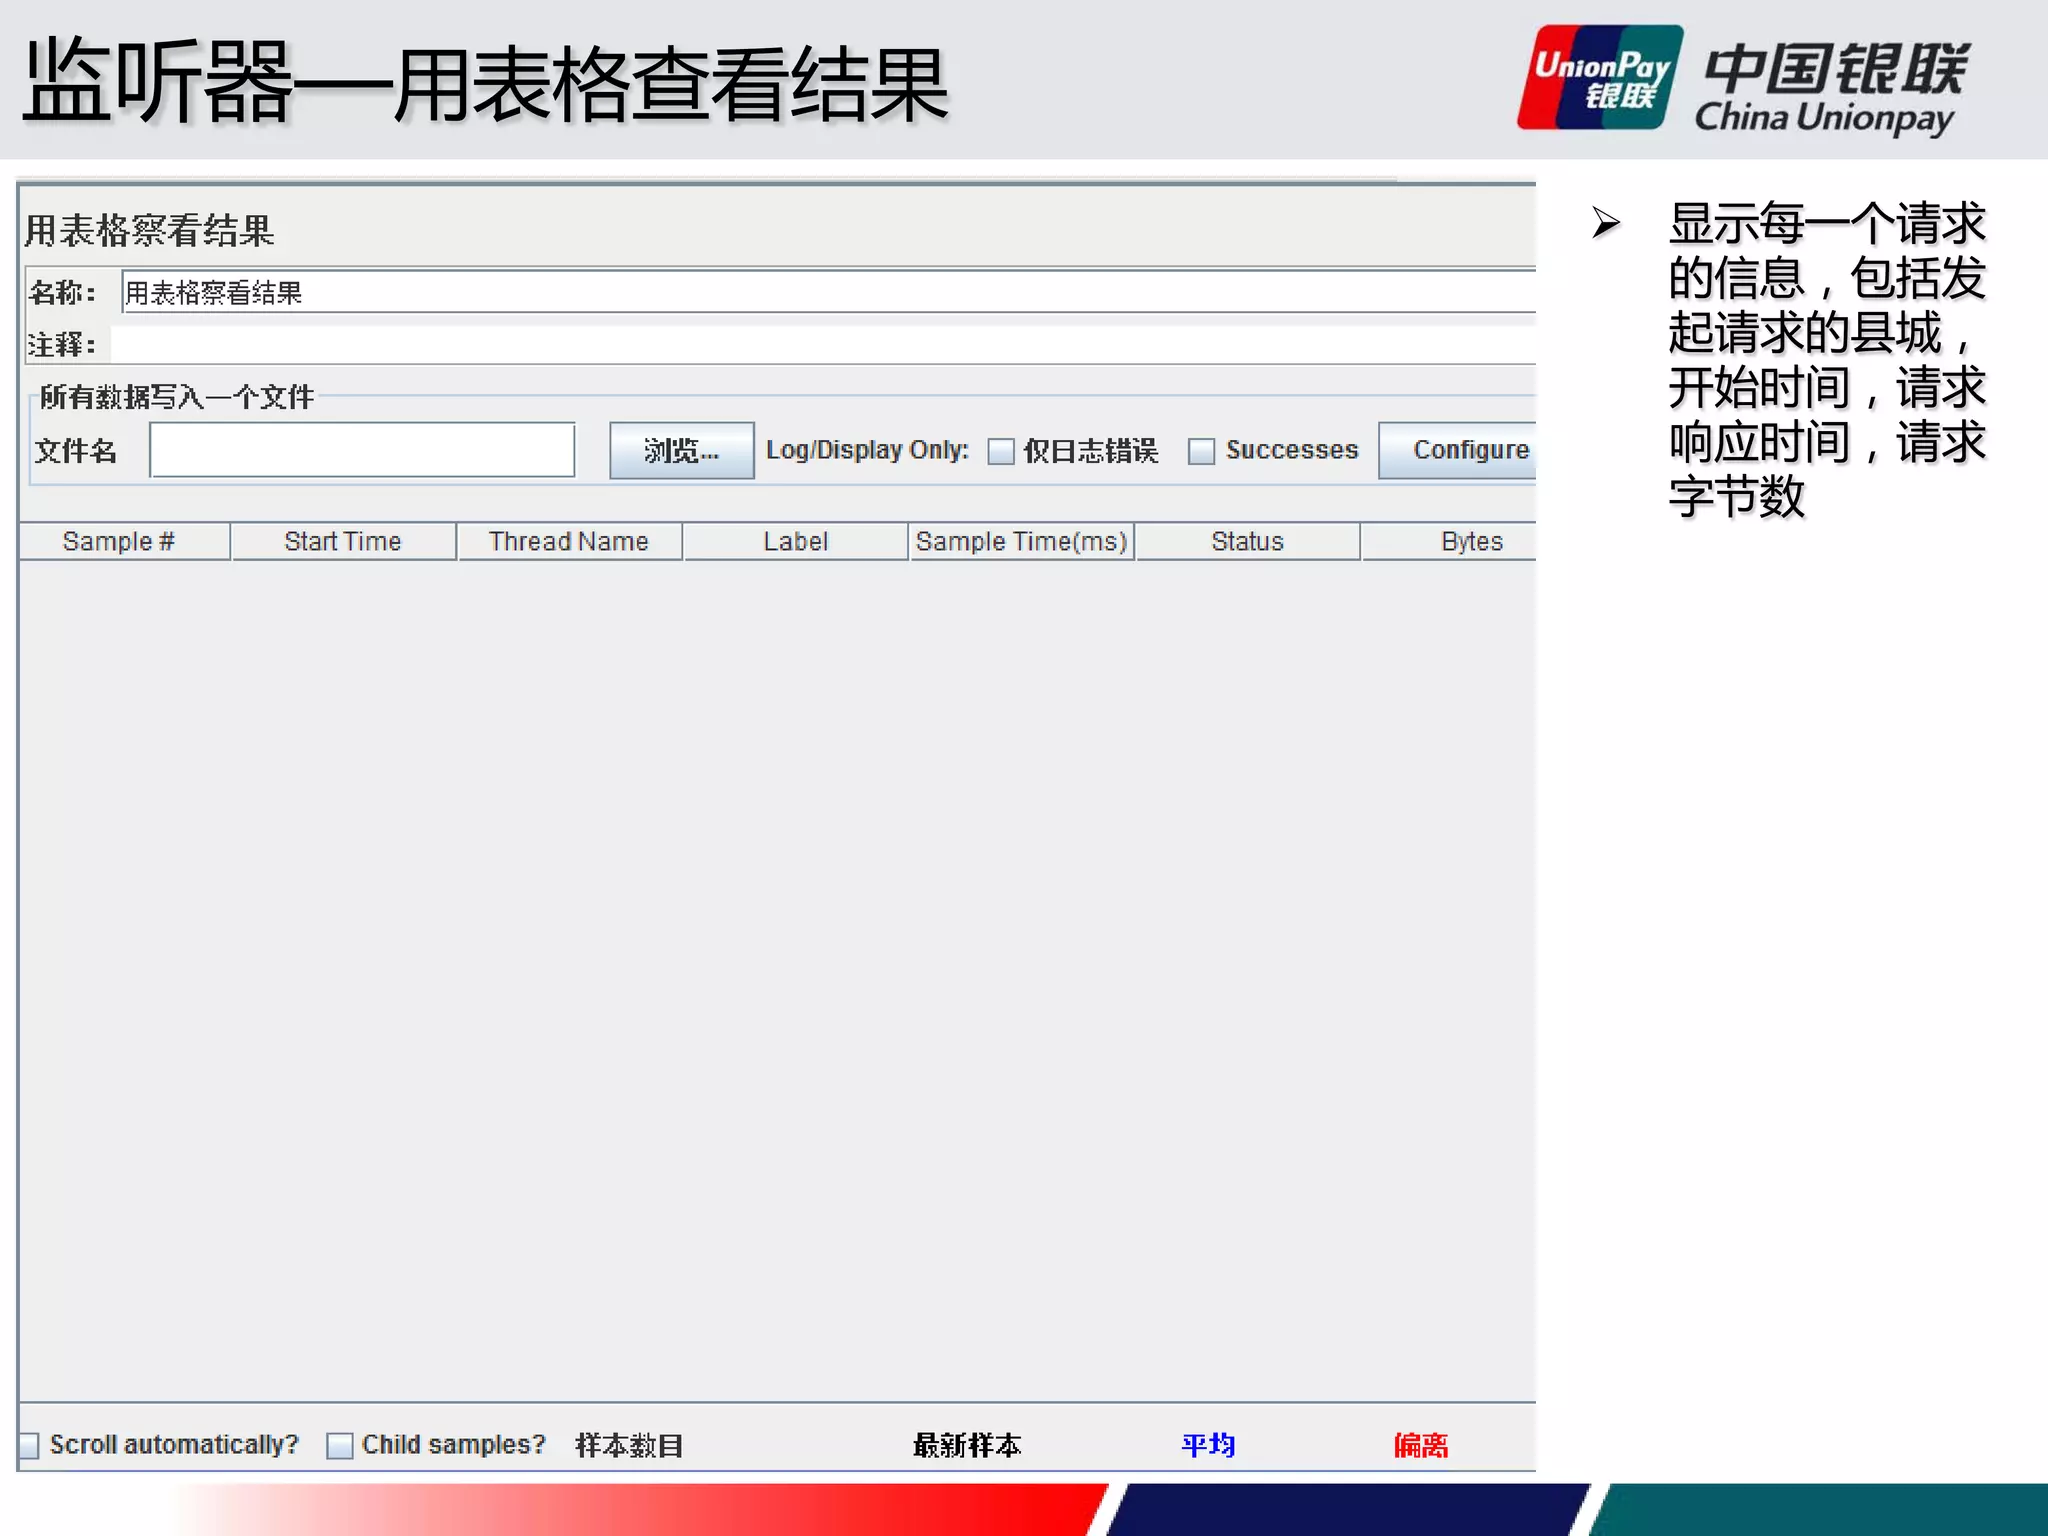Click the red 偏离 label

pyautogui.click(x=1421, y=1445)
